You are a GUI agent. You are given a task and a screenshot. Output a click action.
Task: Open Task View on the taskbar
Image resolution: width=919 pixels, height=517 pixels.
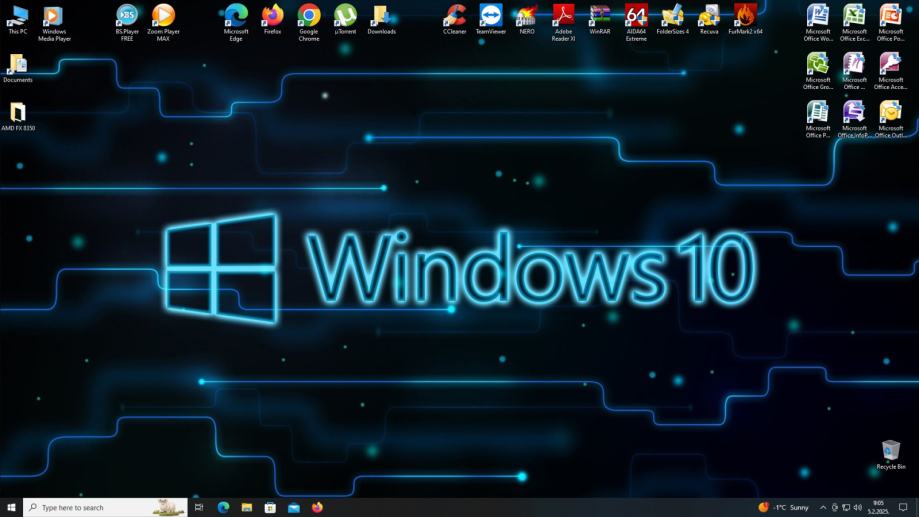(x=199, y=507)
